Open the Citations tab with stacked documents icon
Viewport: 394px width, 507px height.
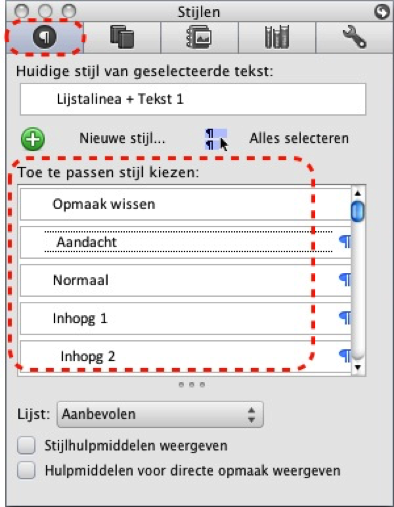[x=122, y=37]
